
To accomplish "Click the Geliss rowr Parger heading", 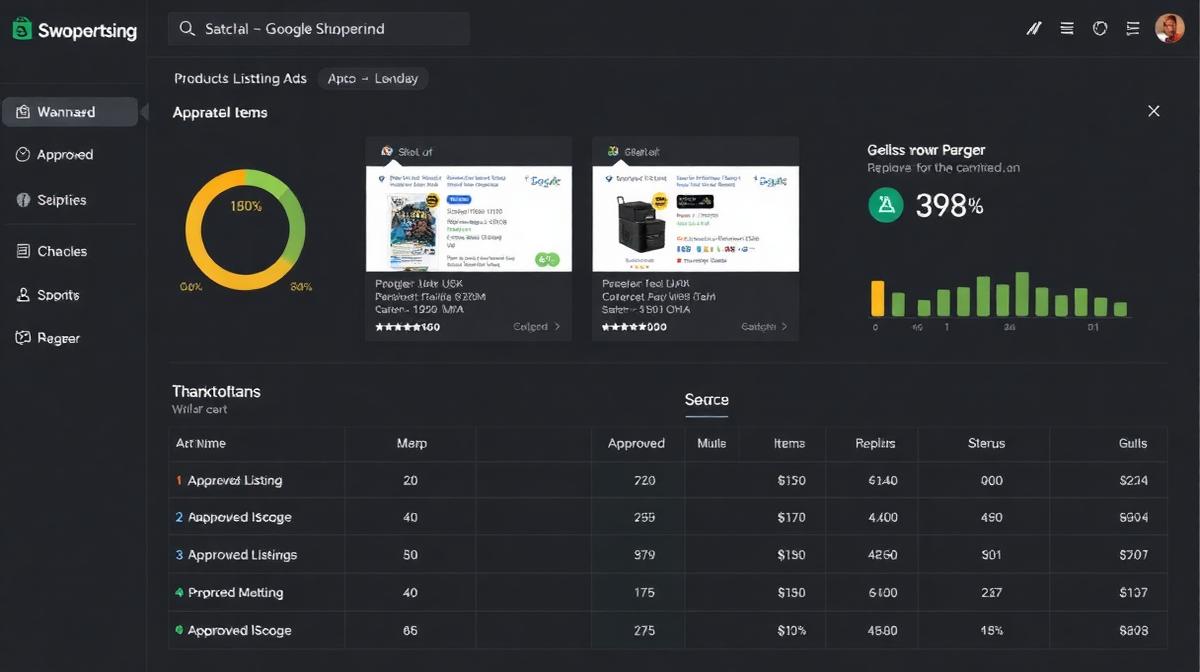I will click(x=926, y=150).
